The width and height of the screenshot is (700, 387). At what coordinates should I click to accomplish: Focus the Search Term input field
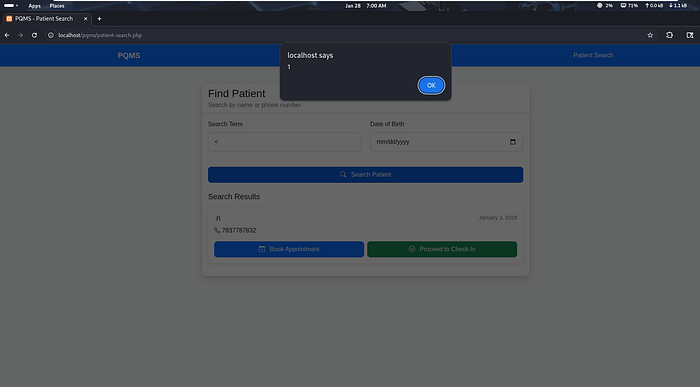click(x=284, y=141)
